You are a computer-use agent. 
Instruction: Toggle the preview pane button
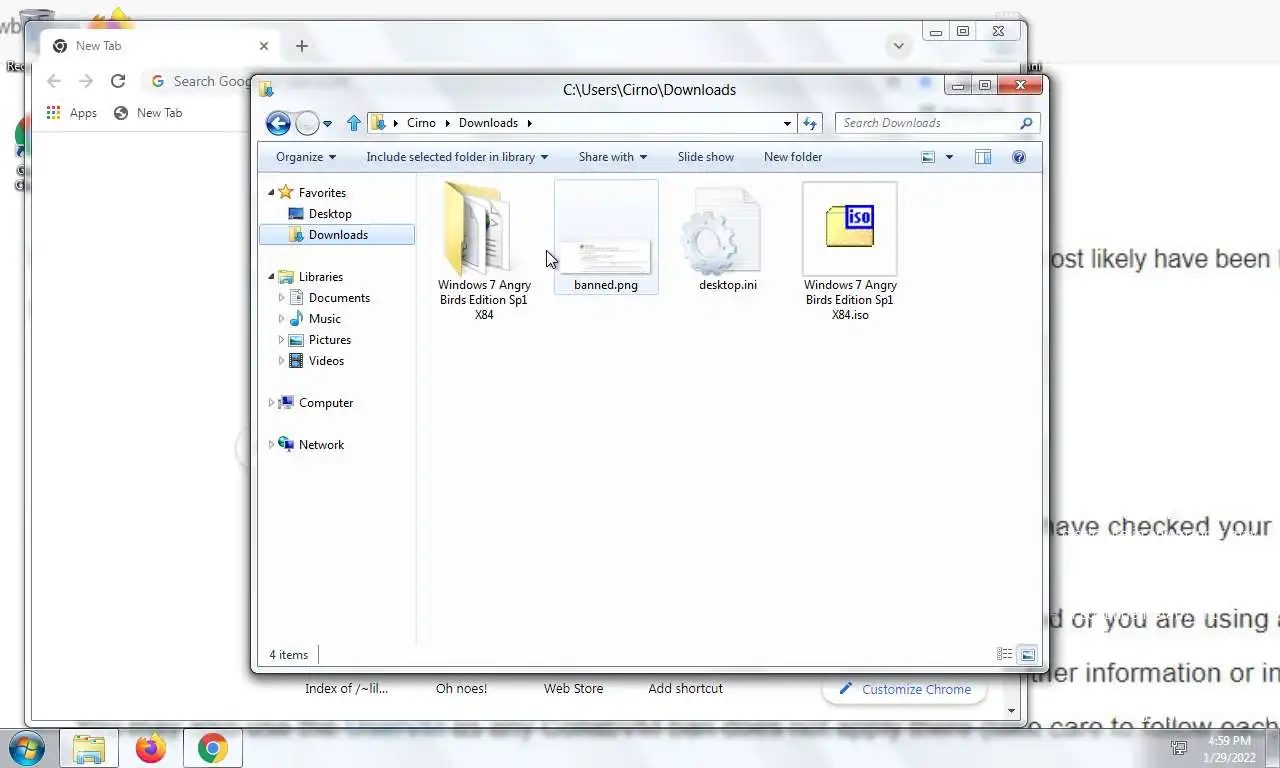pos(983,157)
